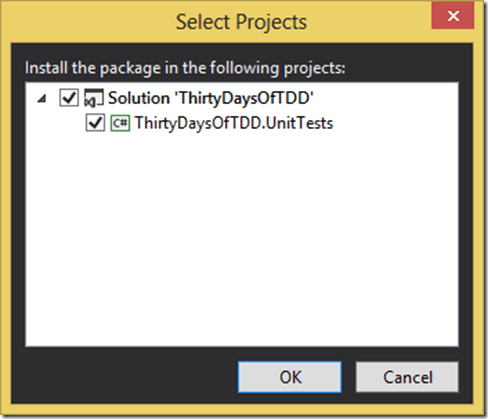Screen dimensions: 488x419
Task: Toggle the solution-level checkmark box
Action: pos(69,98)
